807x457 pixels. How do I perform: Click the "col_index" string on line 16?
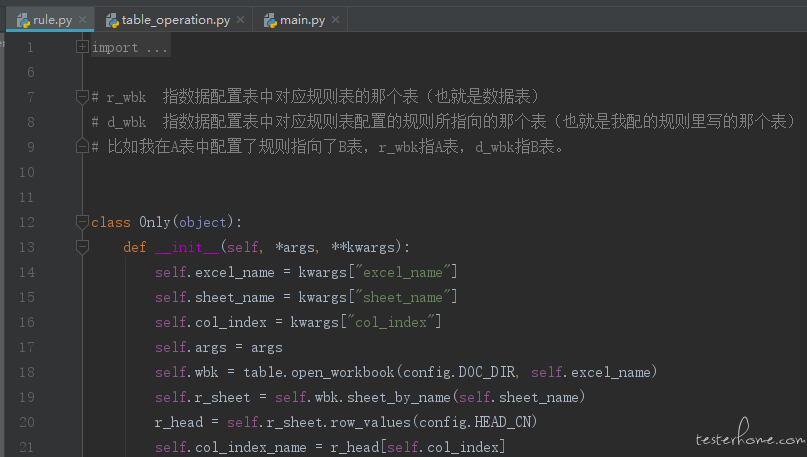[x=391, y=322]
